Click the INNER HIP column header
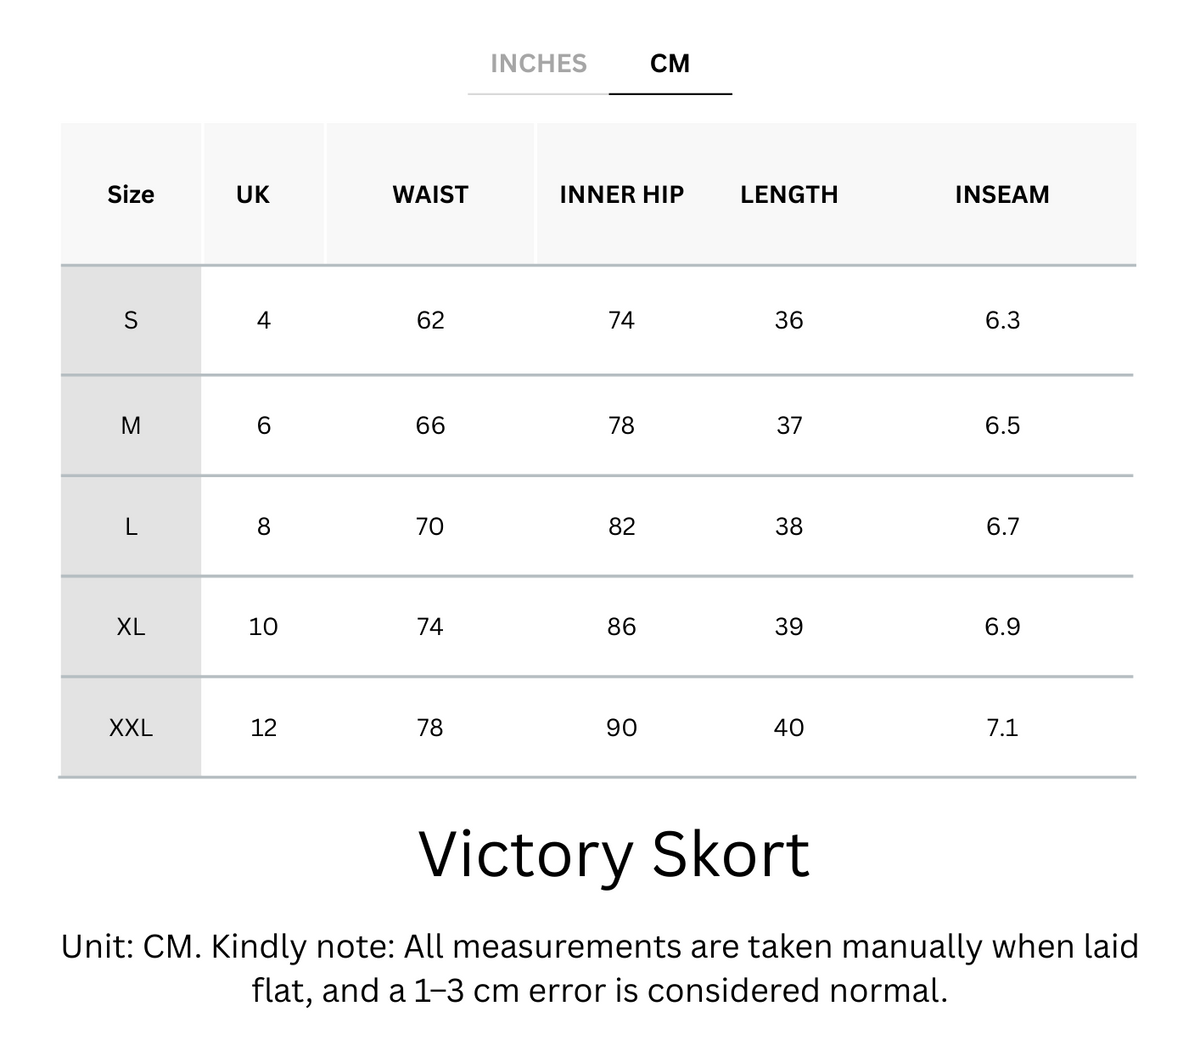1200x1040 pixels. coord(621,194)
